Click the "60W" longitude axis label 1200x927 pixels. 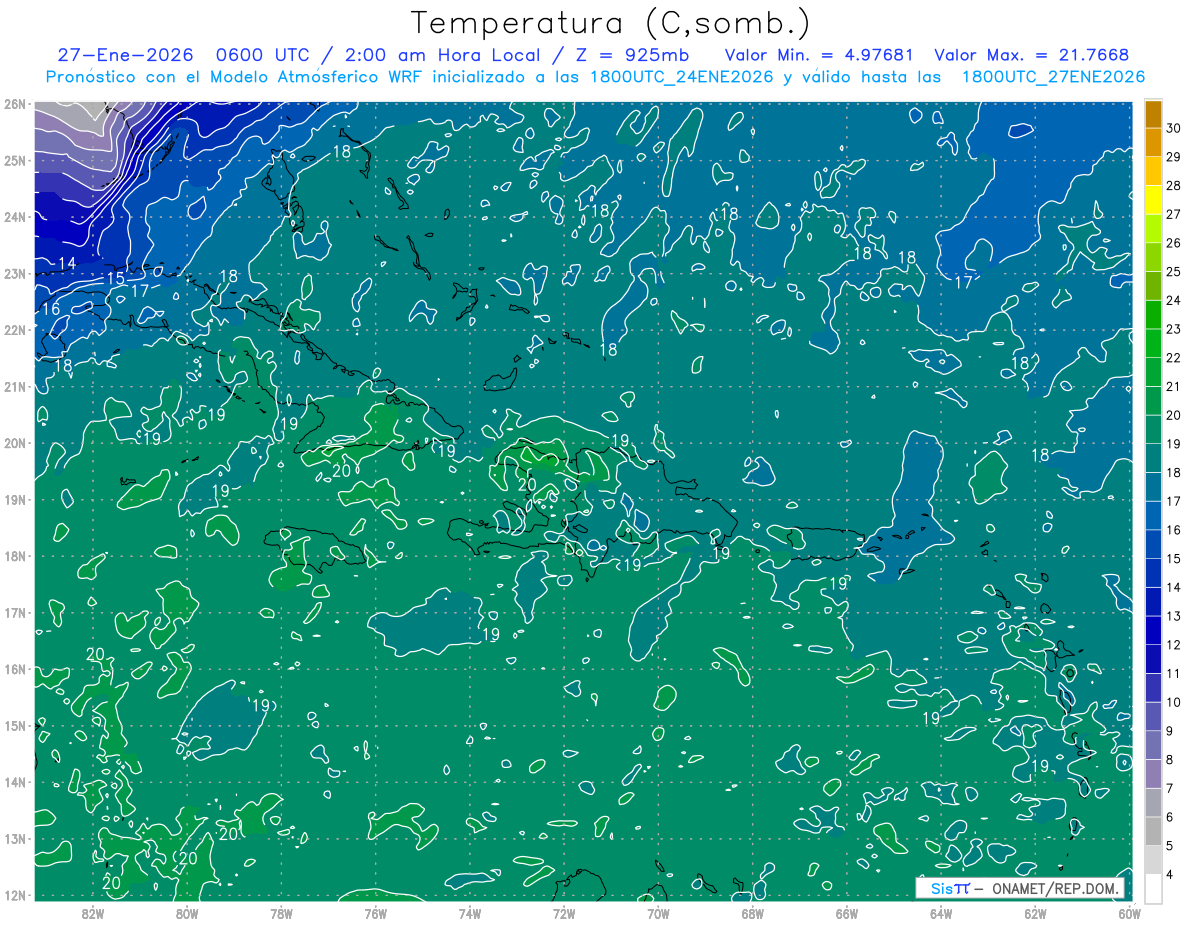coord(1130,913)
